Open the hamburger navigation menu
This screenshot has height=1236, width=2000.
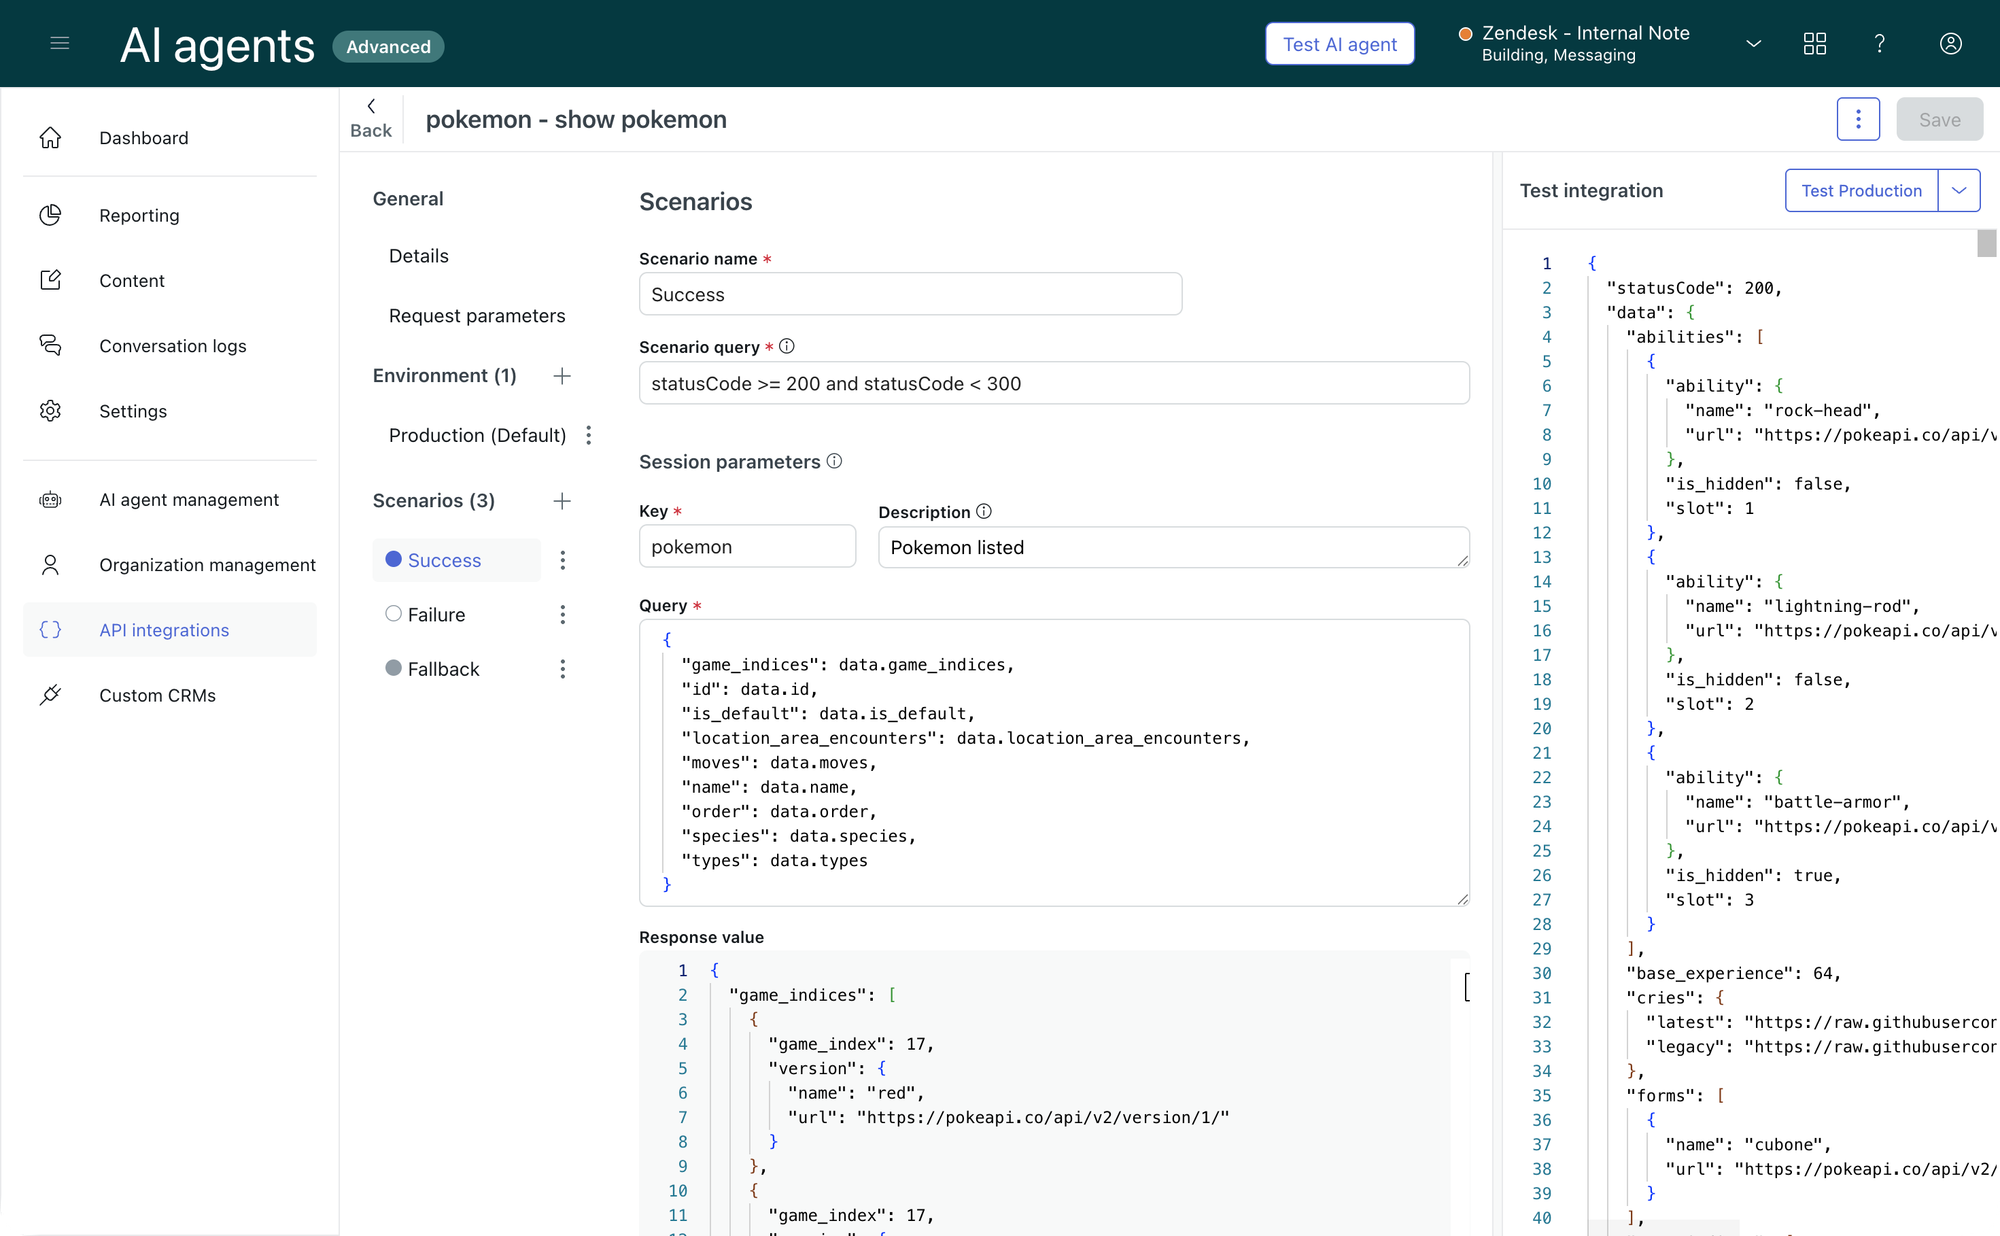(x=60, y=43)
